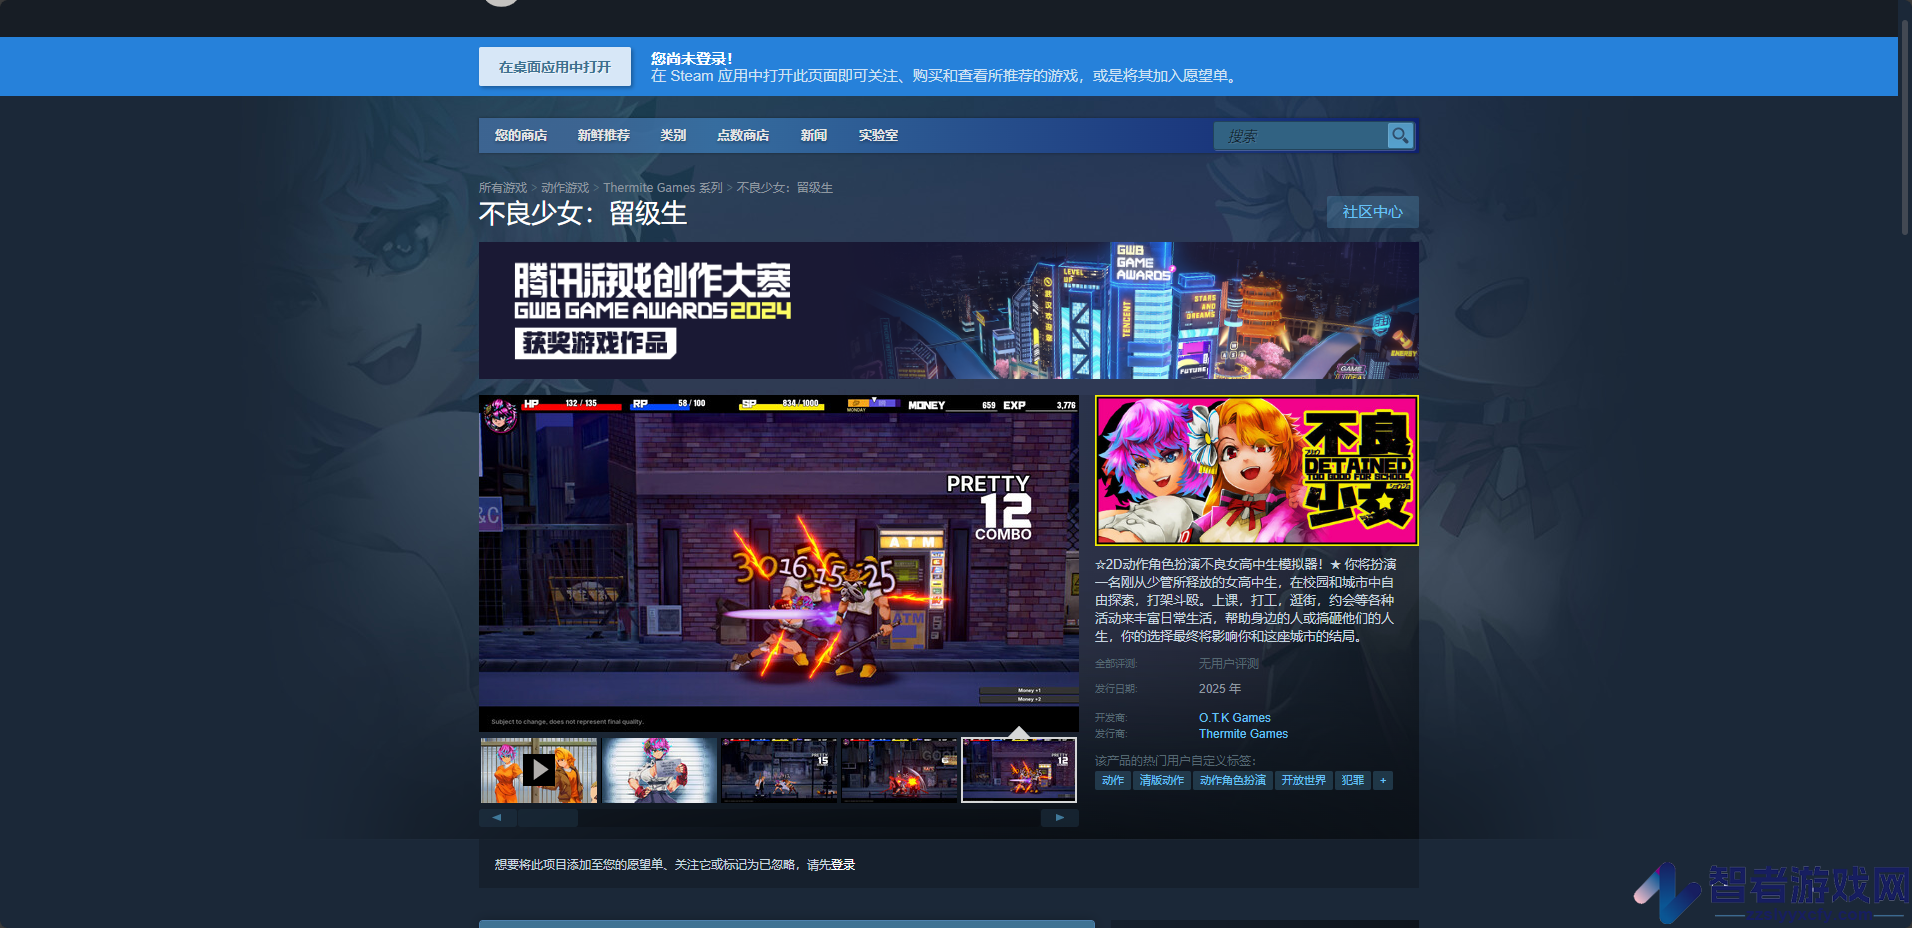Follow the 动作游戏 breadcrumb link
The image size is (1912, 928).
(x=565, y=188)
